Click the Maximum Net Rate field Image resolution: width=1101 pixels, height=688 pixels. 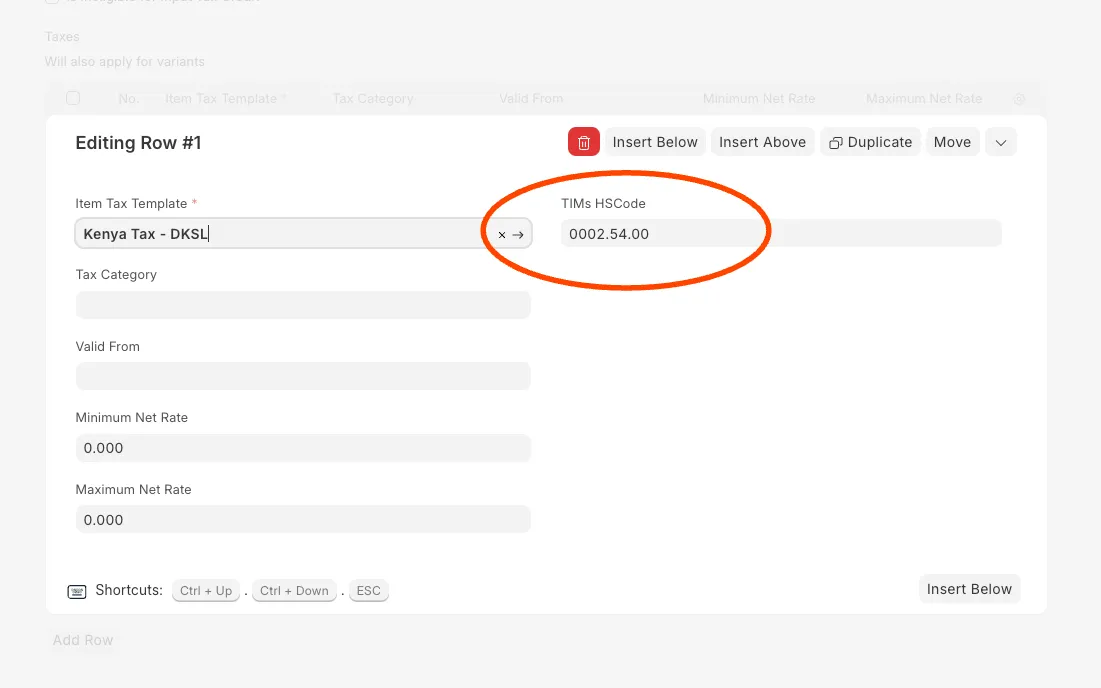point(302,520)
